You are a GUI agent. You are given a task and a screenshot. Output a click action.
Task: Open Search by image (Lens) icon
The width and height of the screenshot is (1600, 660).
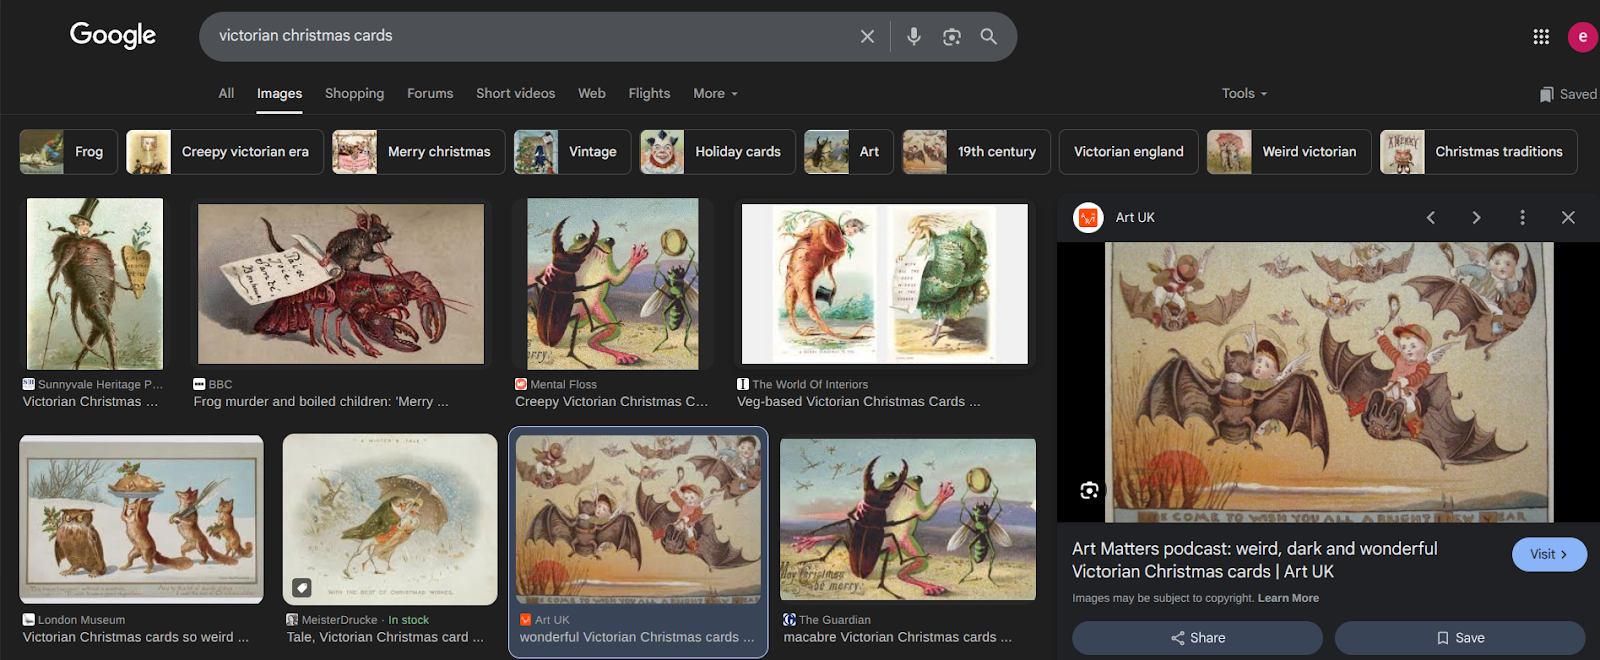point(951,36)
